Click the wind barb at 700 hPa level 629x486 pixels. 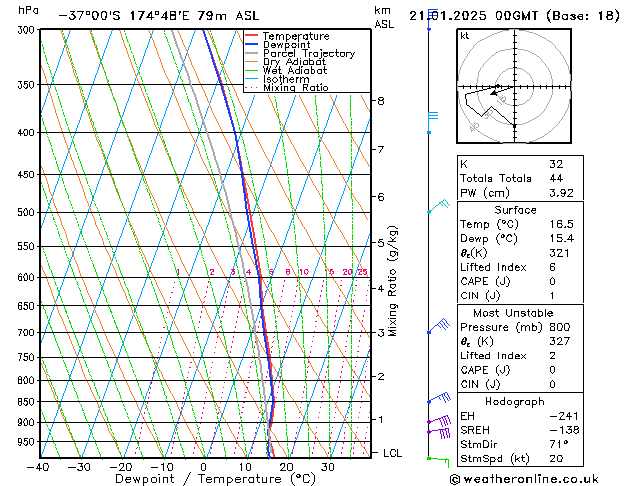click(x=437, y=326)
